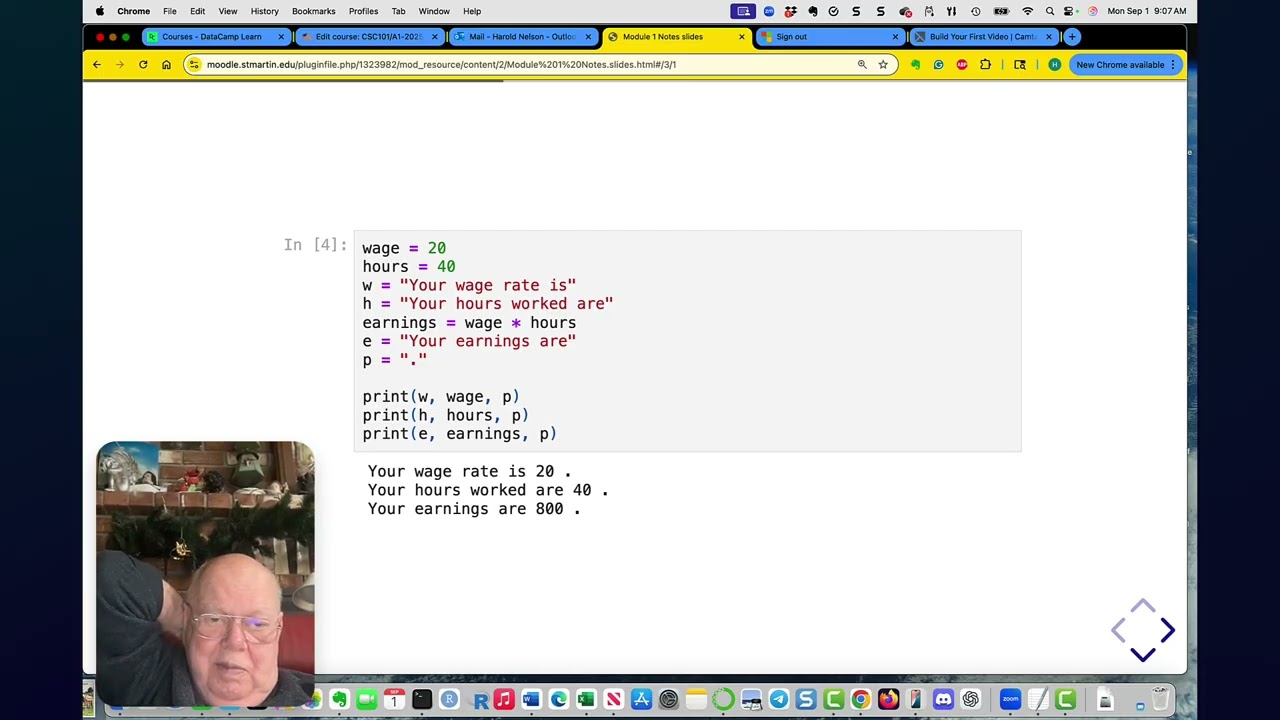
Task: Open Spotlight search in the menu bar
Action: (1049, 11)
